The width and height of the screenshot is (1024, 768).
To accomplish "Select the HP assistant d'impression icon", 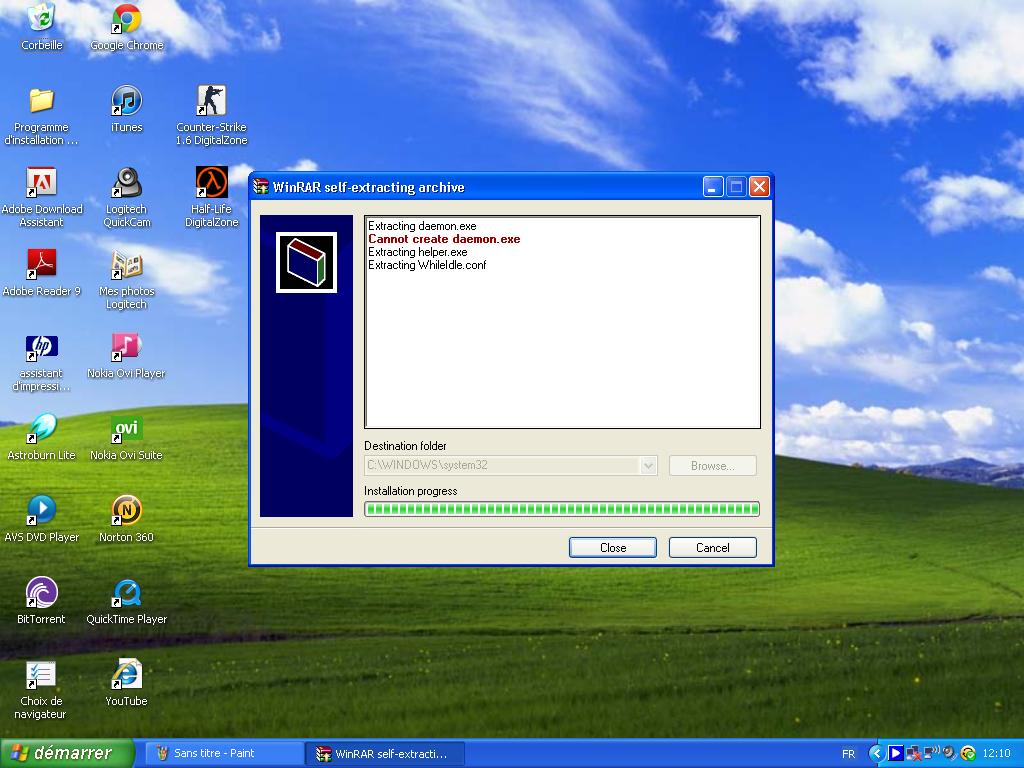I will click(x=41, y=361).
